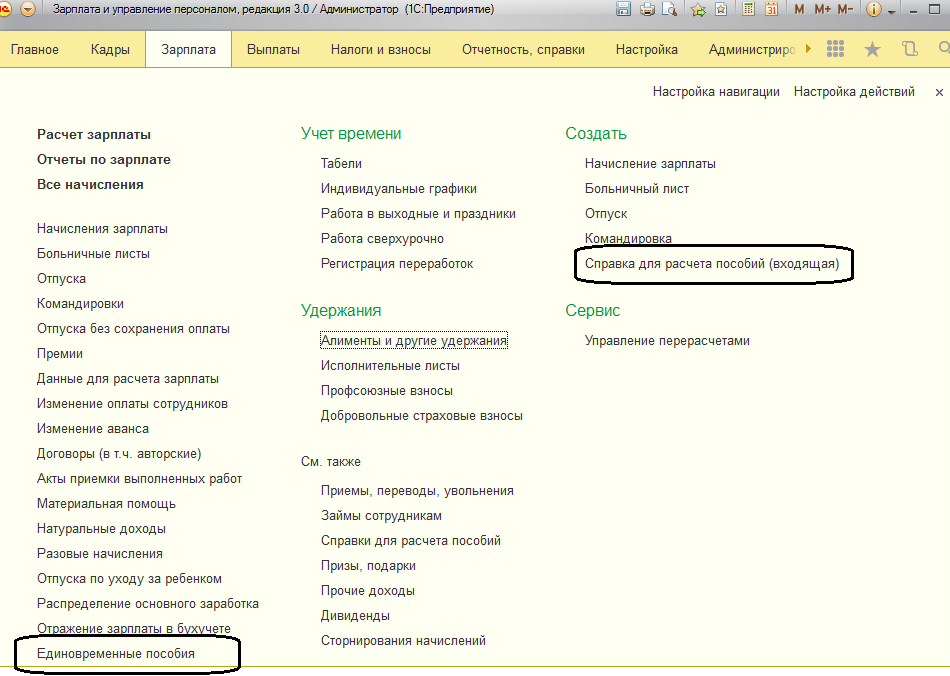
Task: Close the section menu with the × button
Action: 939,92
